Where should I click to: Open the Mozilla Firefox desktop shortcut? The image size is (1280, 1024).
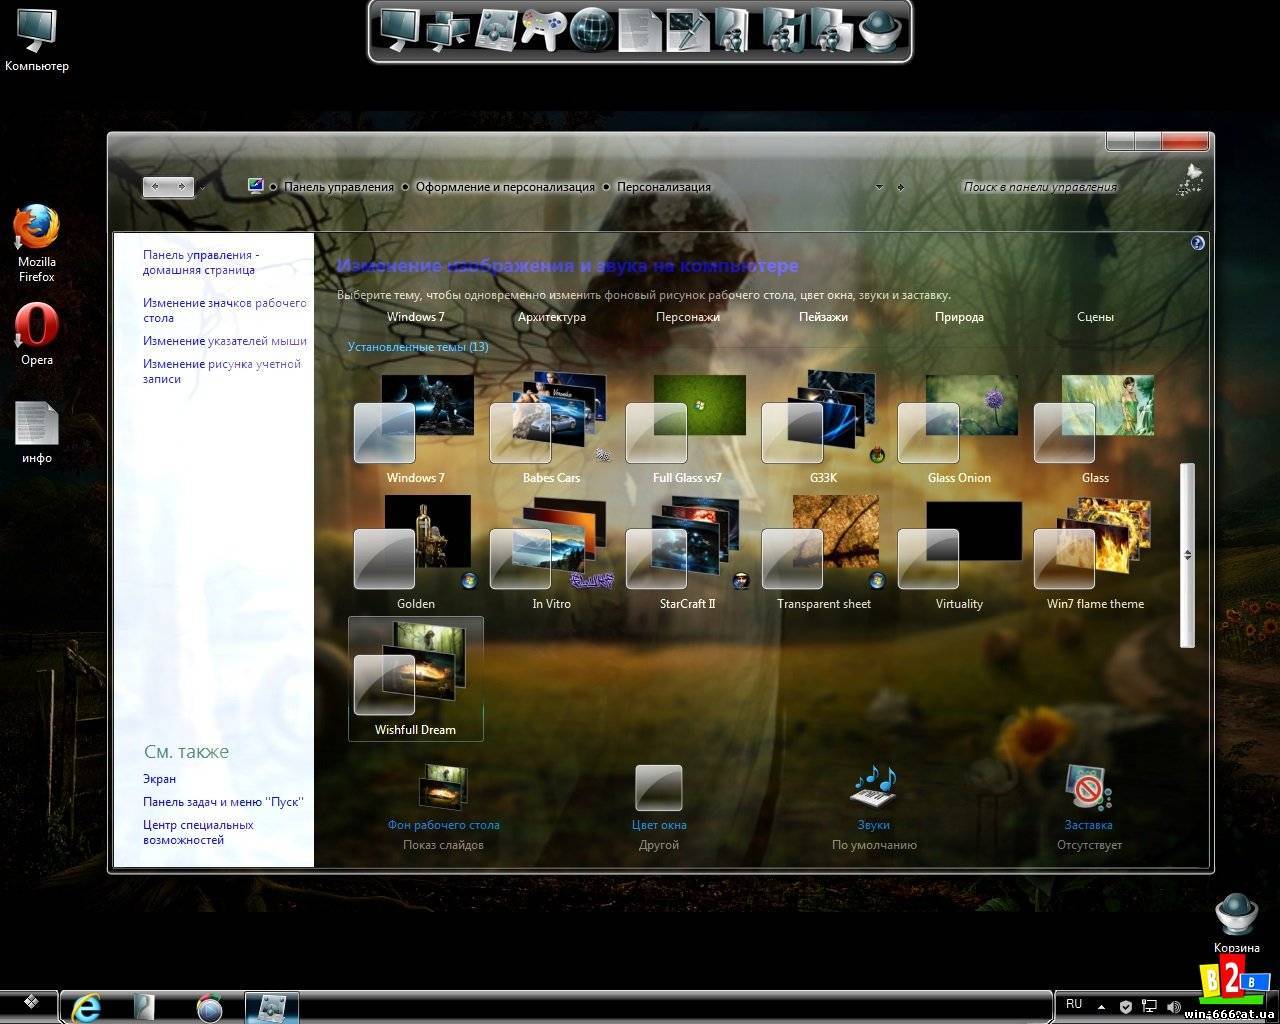[37, 229]
